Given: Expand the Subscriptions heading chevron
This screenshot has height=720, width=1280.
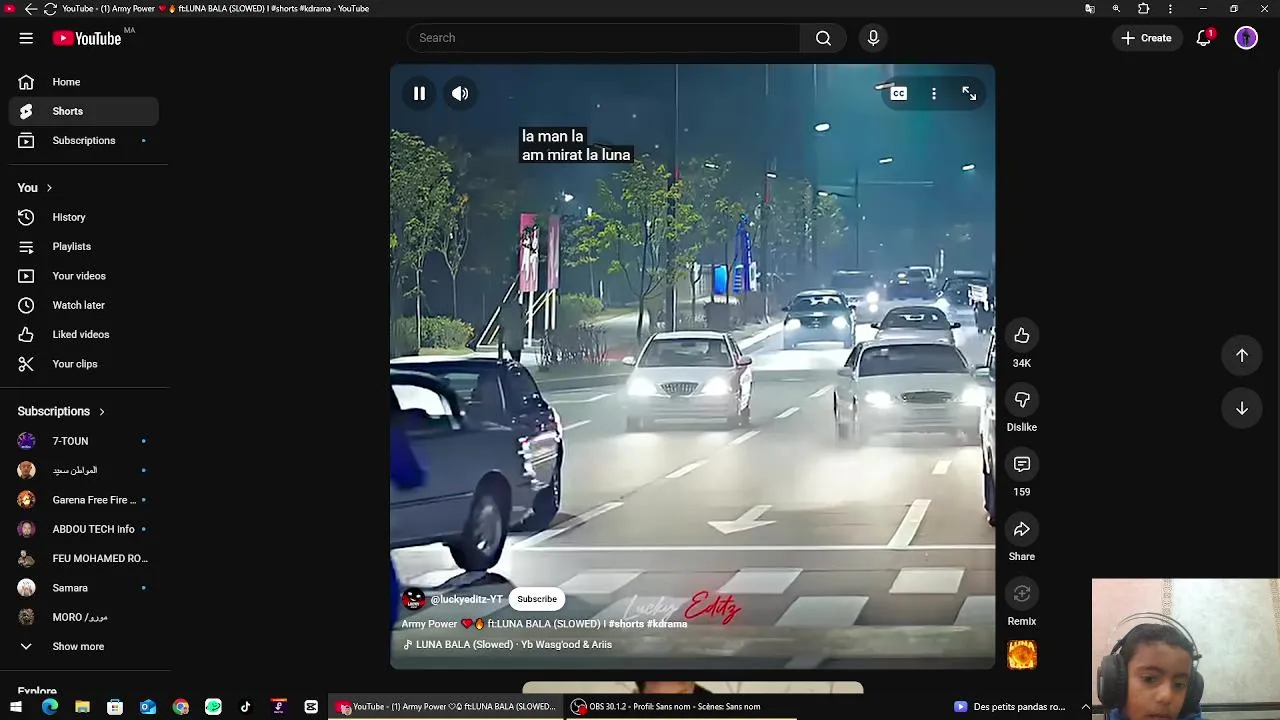Looking at the screenshot, I should 101,411.
